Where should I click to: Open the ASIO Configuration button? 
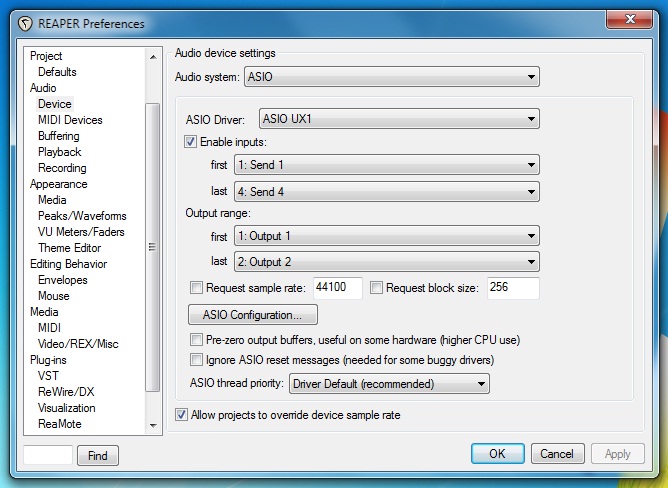(253, 315)
